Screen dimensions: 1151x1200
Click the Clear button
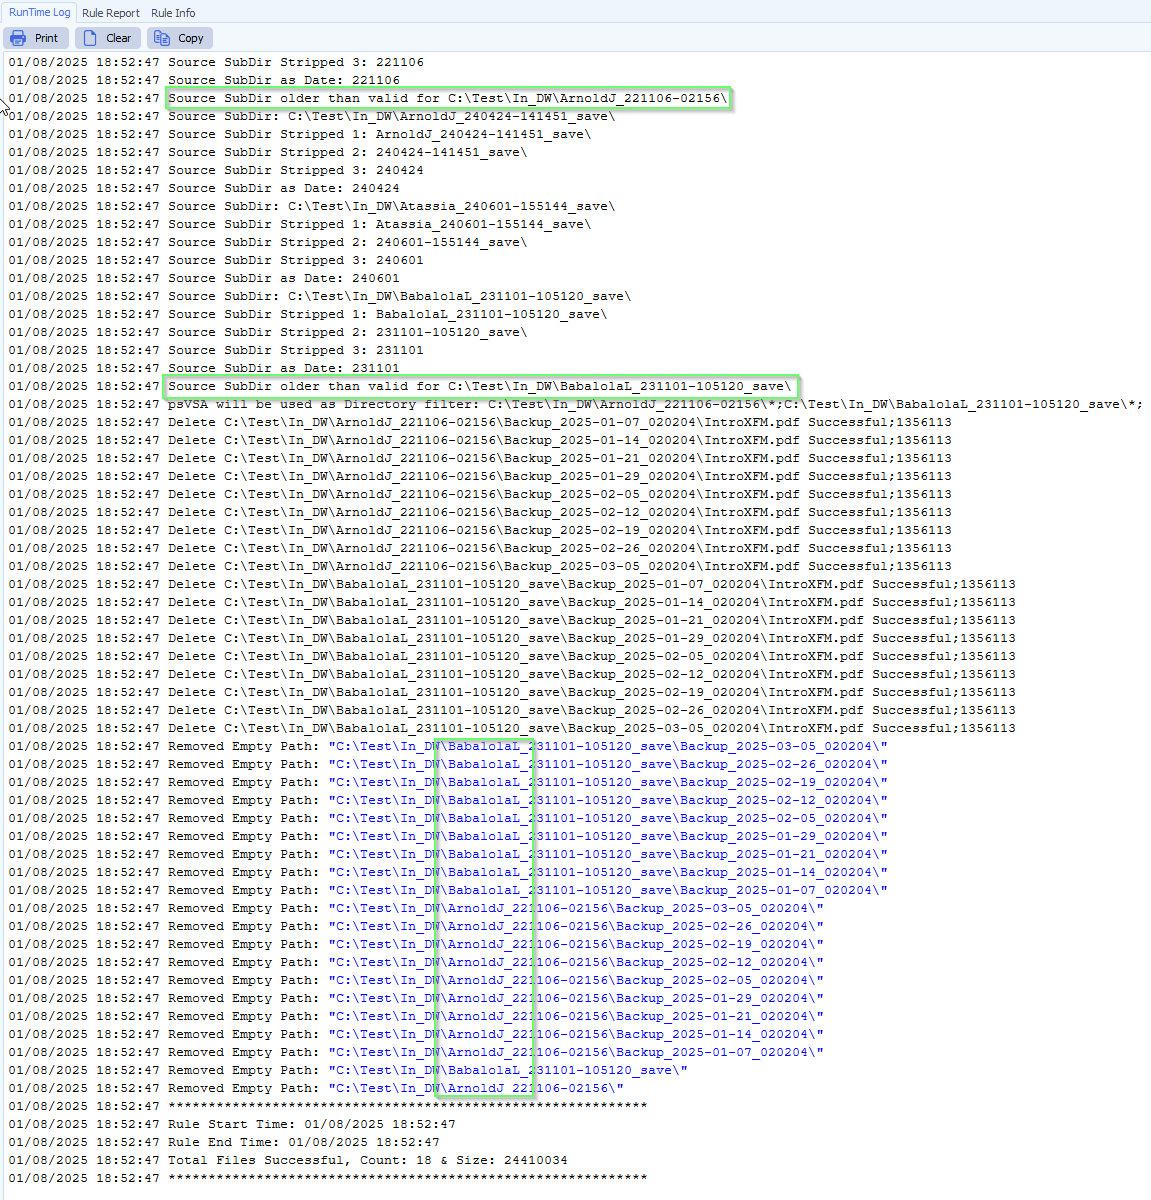108,38
